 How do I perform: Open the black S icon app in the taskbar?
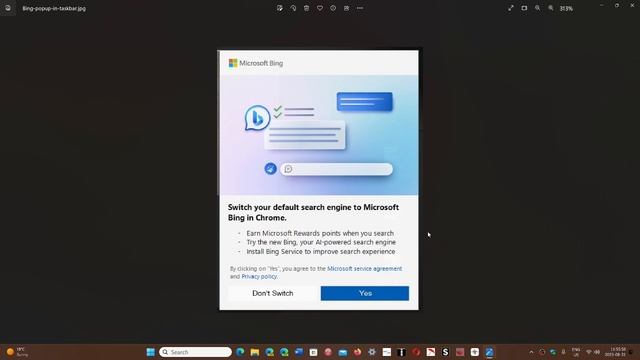point(445,352)
